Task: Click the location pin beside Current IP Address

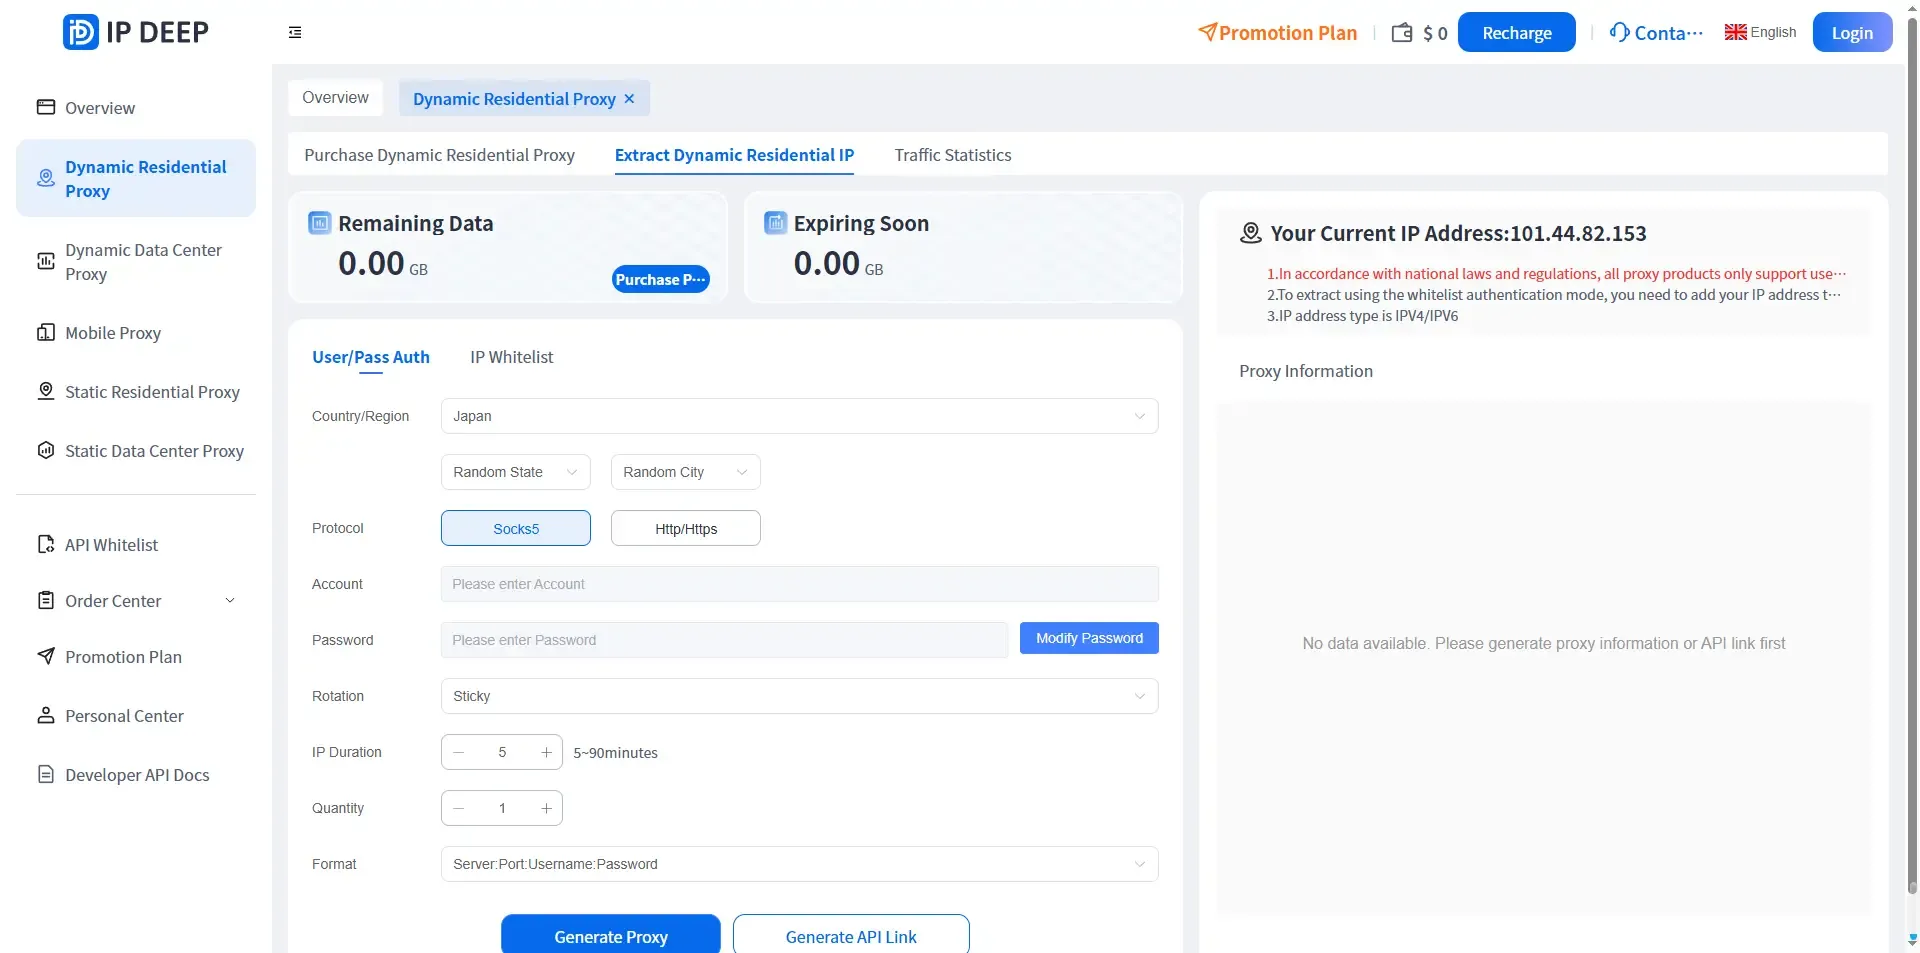Action: (x=1251, y=233)
